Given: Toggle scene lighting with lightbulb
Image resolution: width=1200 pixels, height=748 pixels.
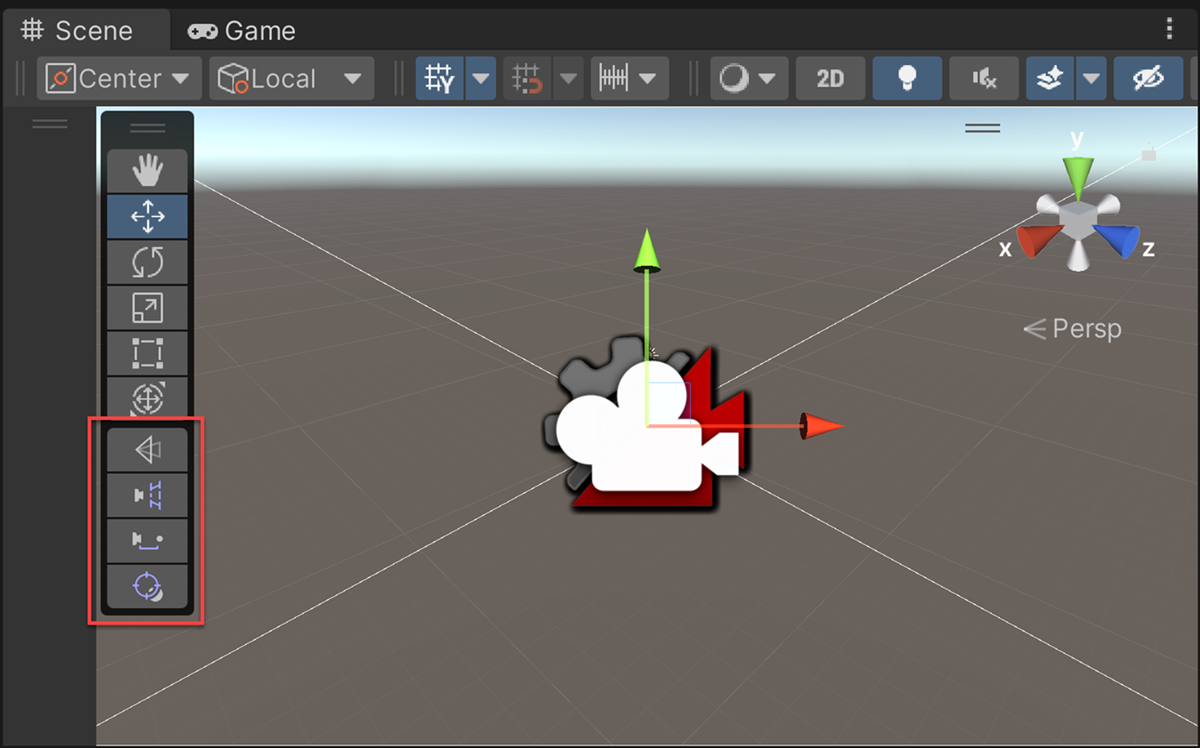Looking at the screenshot, I should coord(907,78).
